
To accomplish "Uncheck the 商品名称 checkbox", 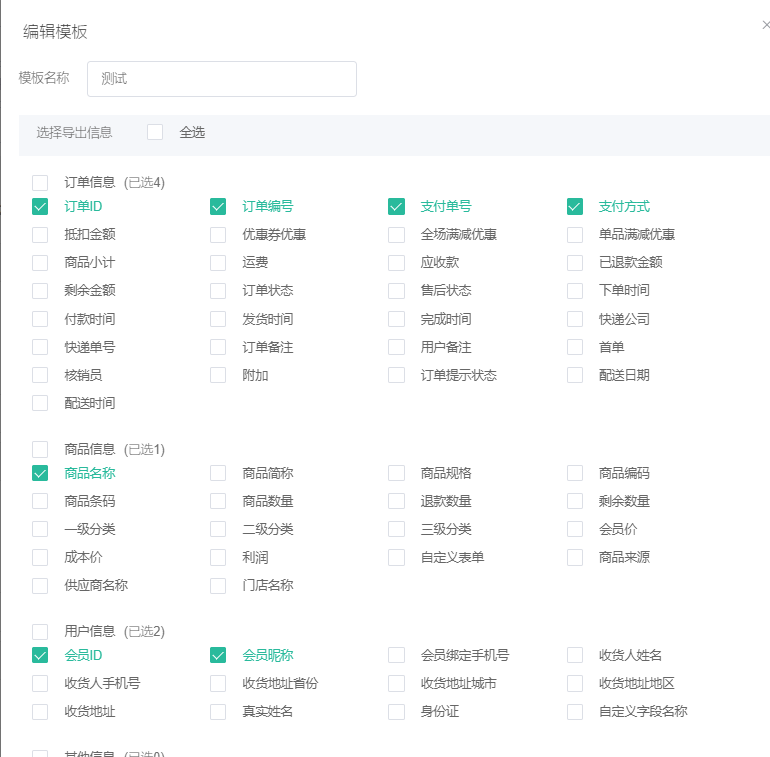I will coord(40,473).
